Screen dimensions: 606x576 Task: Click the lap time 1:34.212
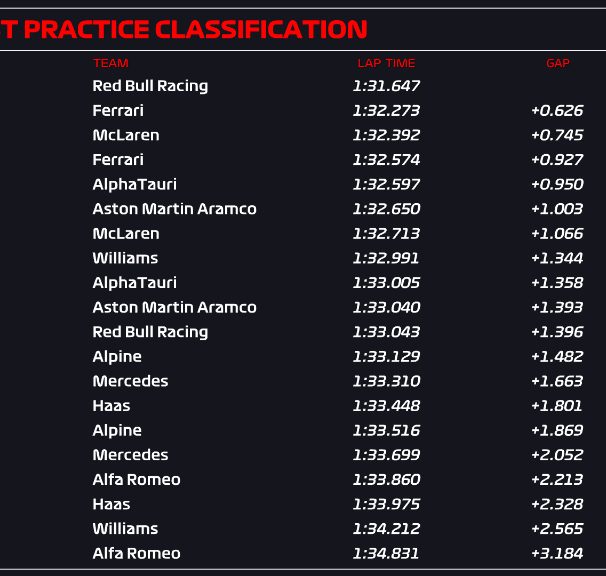click(x=386, y=529)
